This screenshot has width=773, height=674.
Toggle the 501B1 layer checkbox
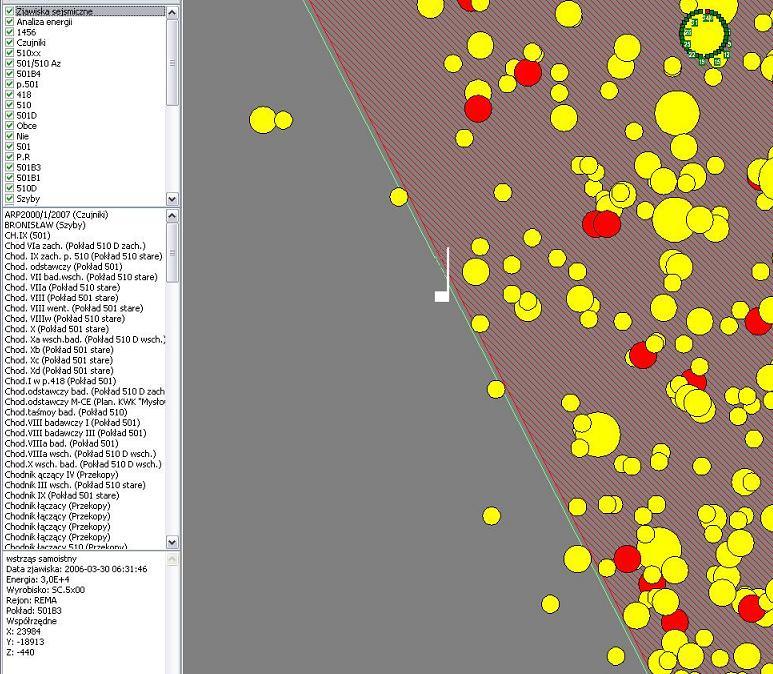[9, 177]
